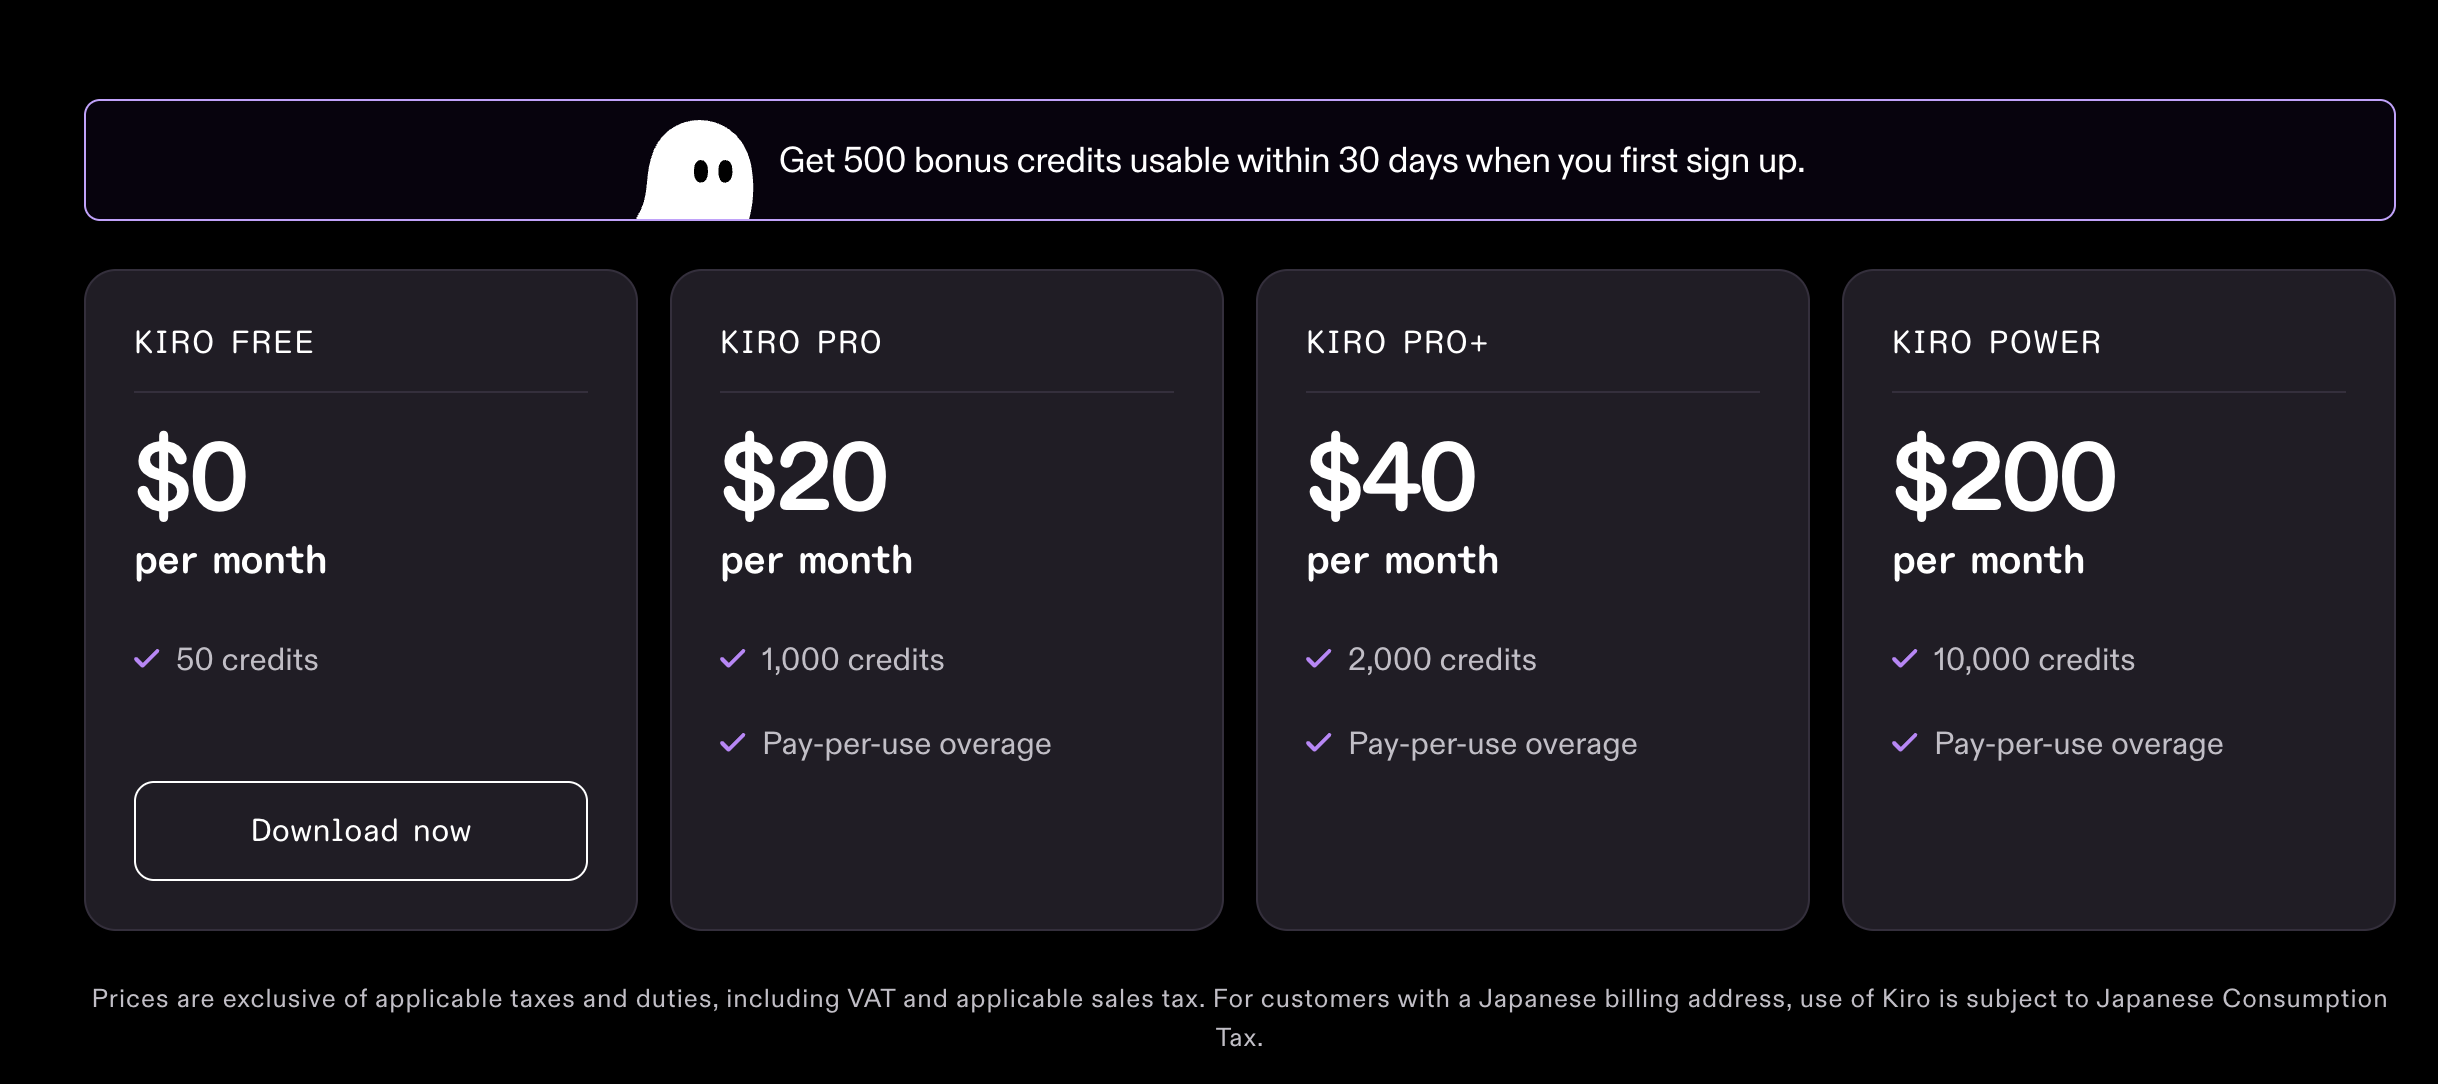The image size is (2438, 1084).
Task: Select the KIRO PRO+ plan heading
Action: click(x=1397, y=343)
